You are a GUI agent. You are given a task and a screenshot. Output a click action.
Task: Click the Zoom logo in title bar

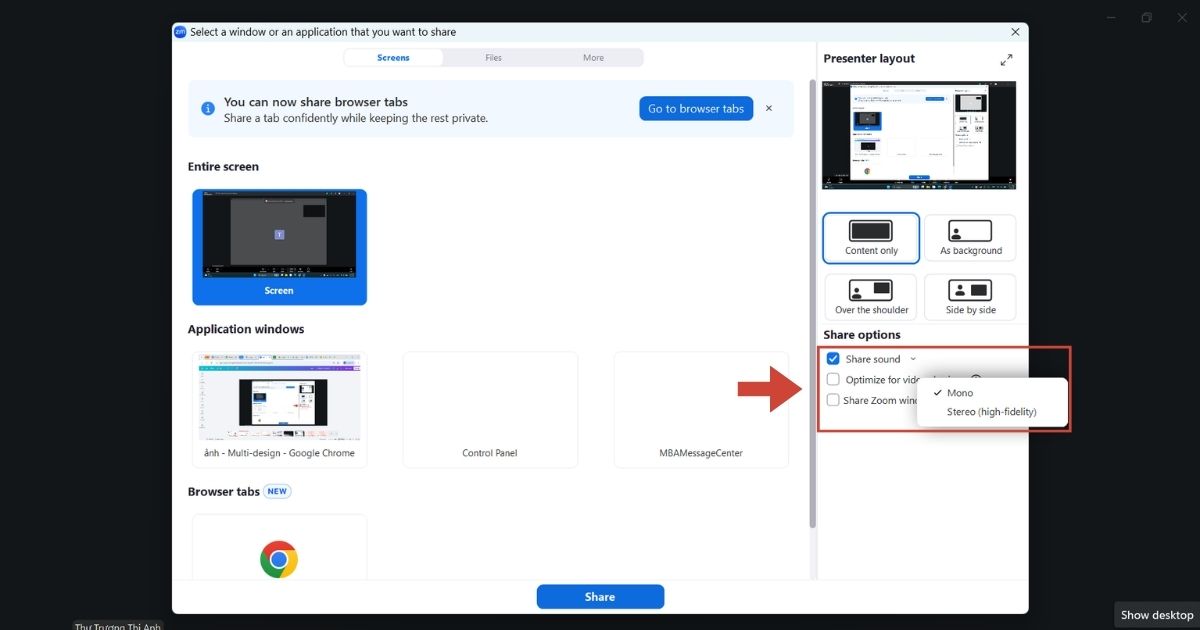click(x=180, y=32)
